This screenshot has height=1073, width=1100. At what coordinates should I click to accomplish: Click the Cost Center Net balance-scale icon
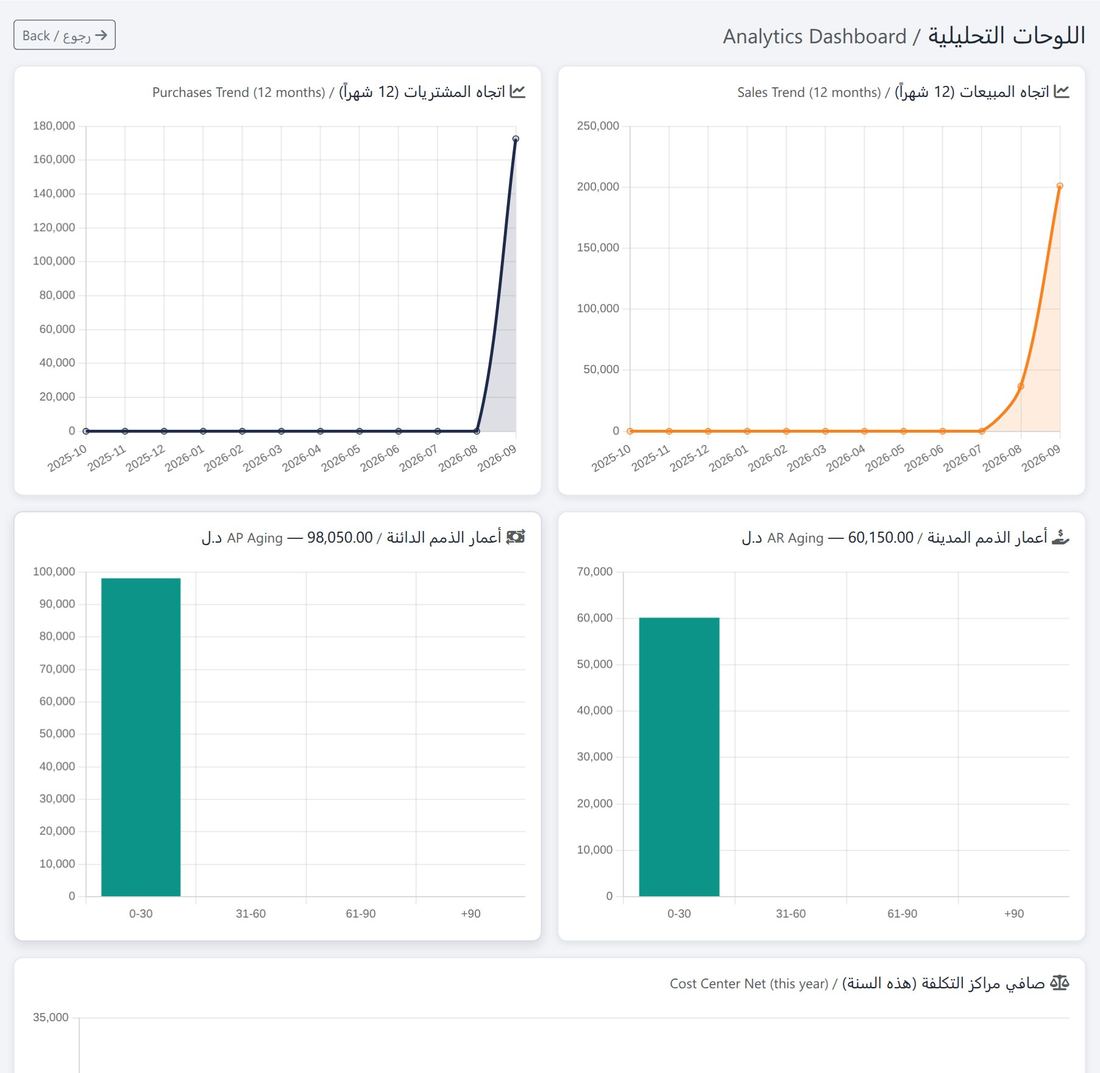click(1059, 983)
